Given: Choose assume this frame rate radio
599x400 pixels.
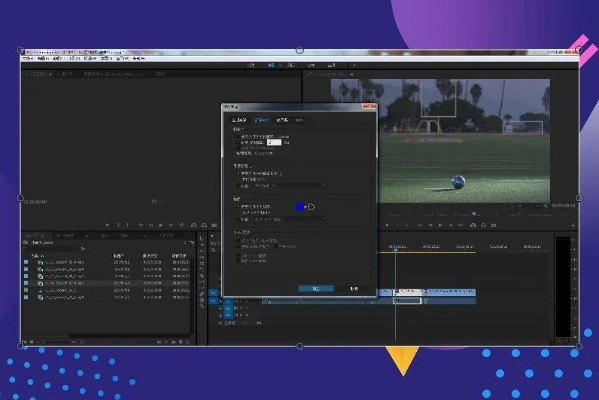Looking at the screenshot, I should pos(238,143).
